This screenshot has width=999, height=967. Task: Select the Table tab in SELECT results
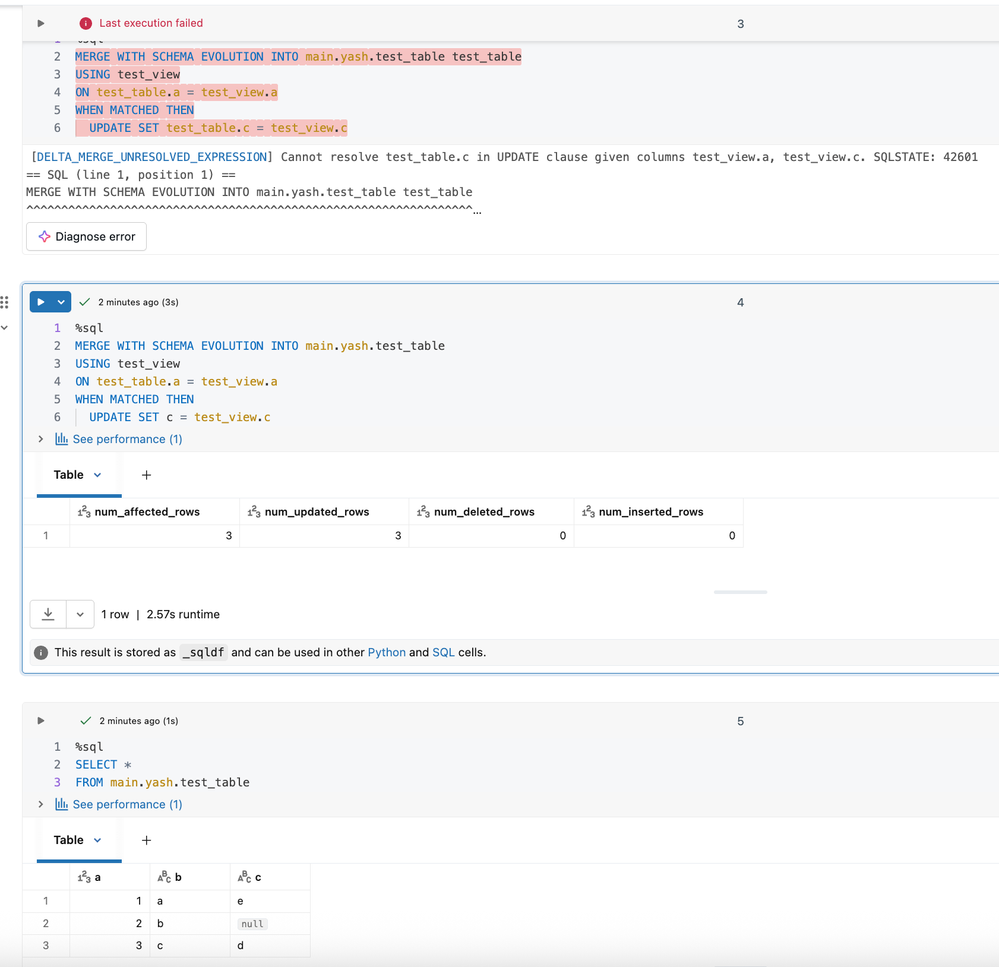[x=70, y=839]
